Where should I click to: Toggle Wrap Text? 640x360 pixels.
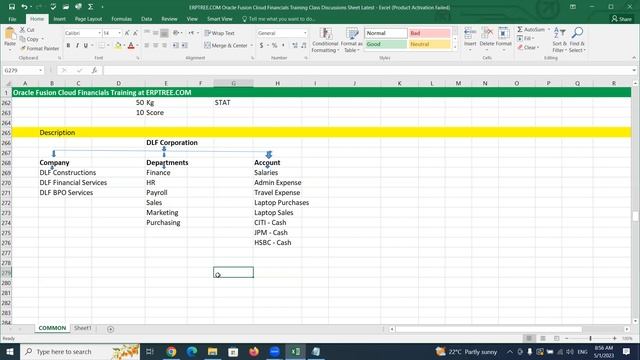[220, 33]
